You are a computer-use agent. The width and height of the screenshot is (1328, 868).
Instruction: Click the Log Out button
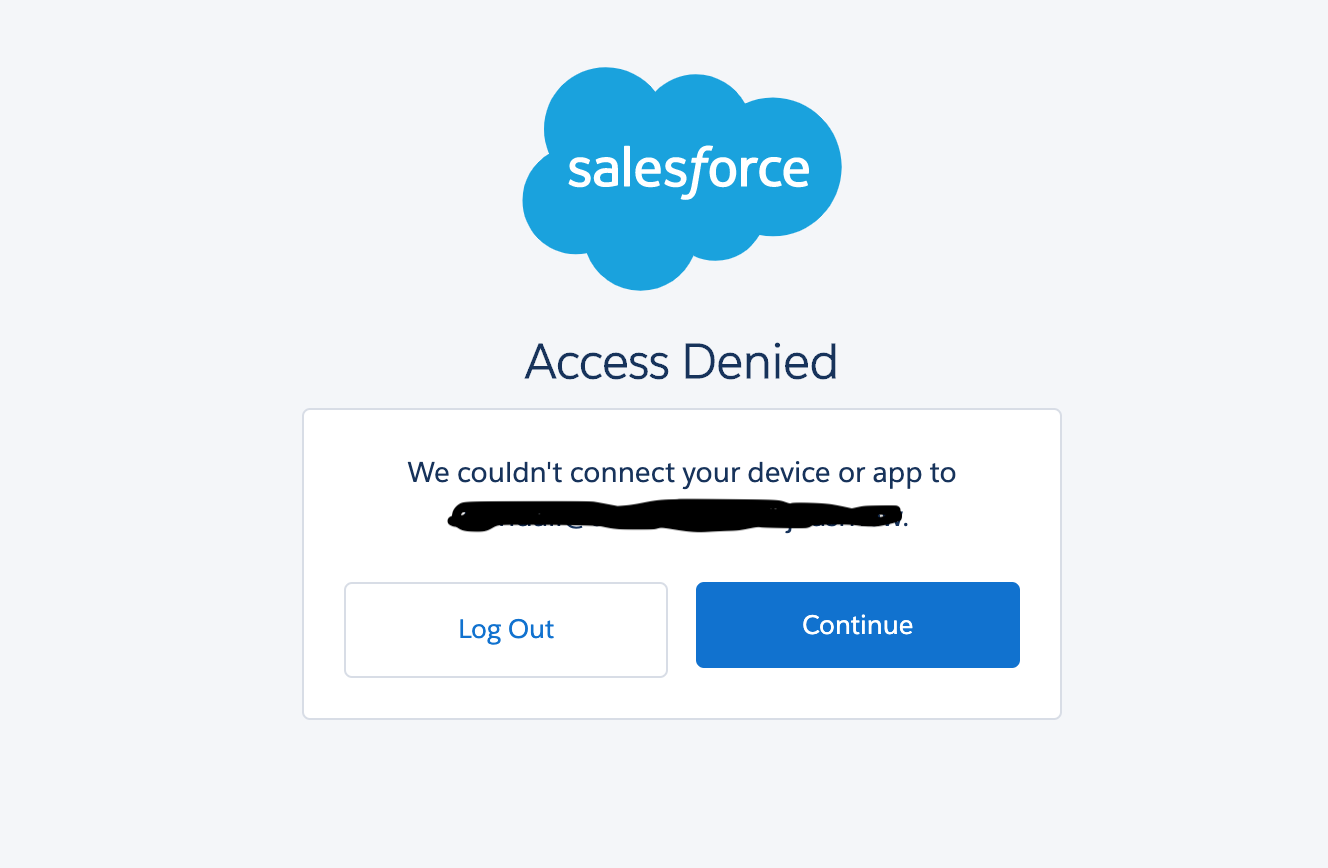click(x=506, y=630)
